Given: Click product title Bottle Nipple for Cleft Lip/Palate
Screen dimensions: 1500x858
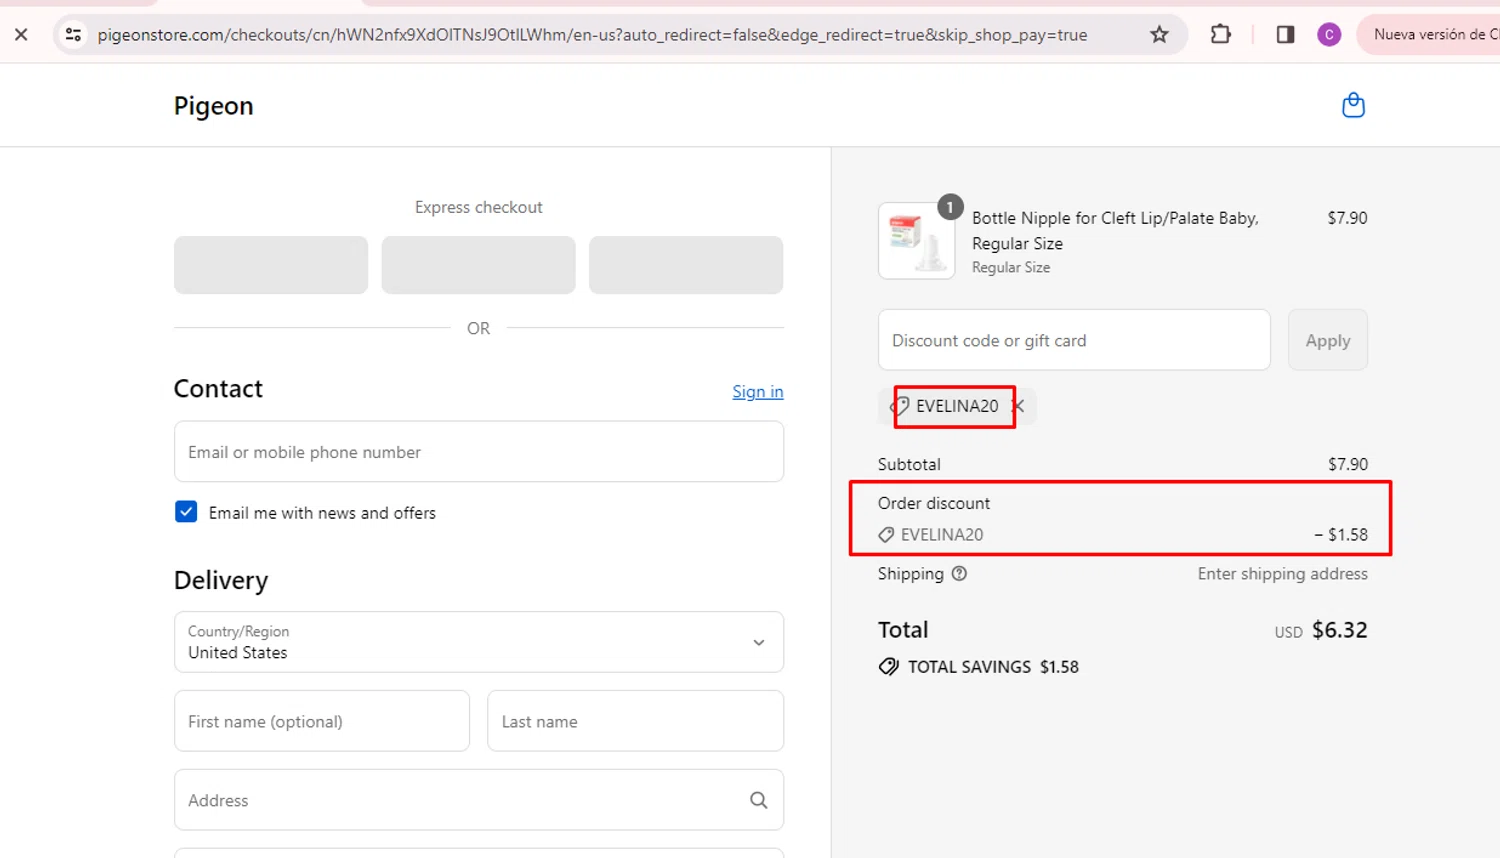Looking at the screenshot, I should [1115, 231].
